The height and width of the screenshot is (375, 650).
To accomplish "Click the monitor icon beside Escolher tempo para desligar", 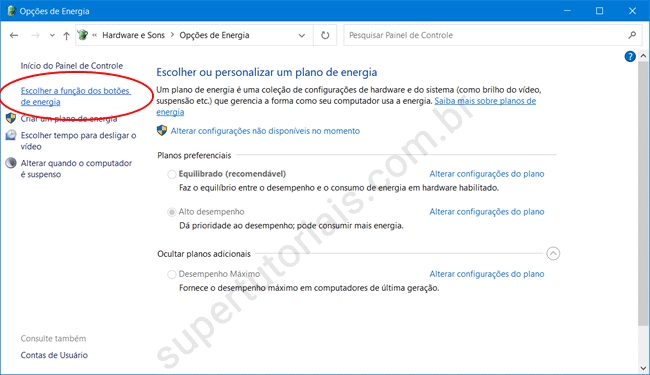I will point(11,135).
